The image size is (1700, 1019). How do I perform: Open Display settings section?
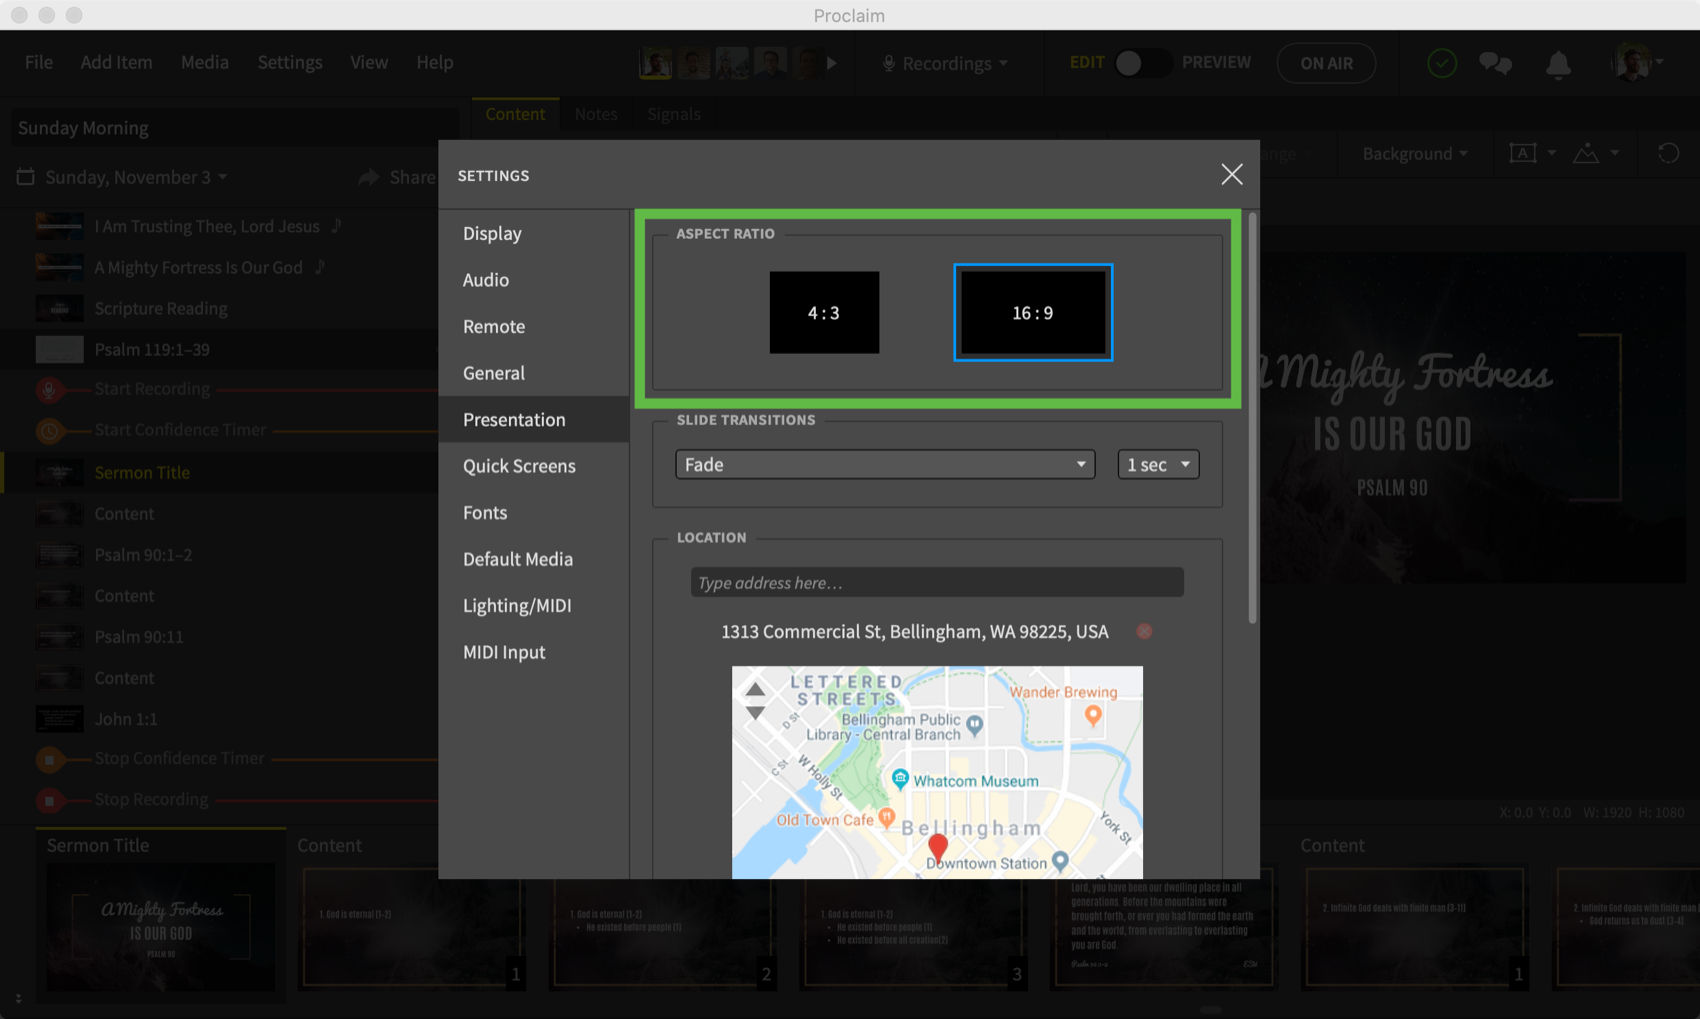pyautogui.click(x=534, y=233)
